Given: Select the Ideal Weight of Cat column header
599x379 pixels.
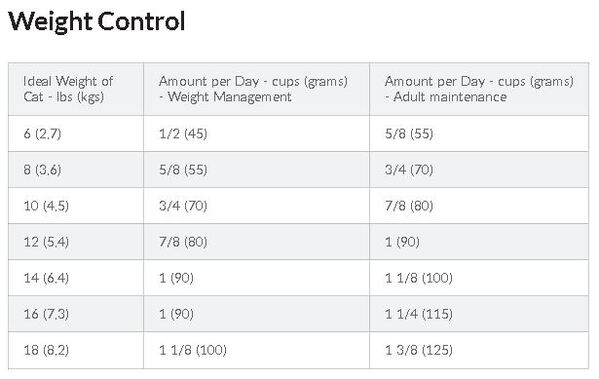Looking at the screenshot, I should pyautogui.click(x=76, y=89).
